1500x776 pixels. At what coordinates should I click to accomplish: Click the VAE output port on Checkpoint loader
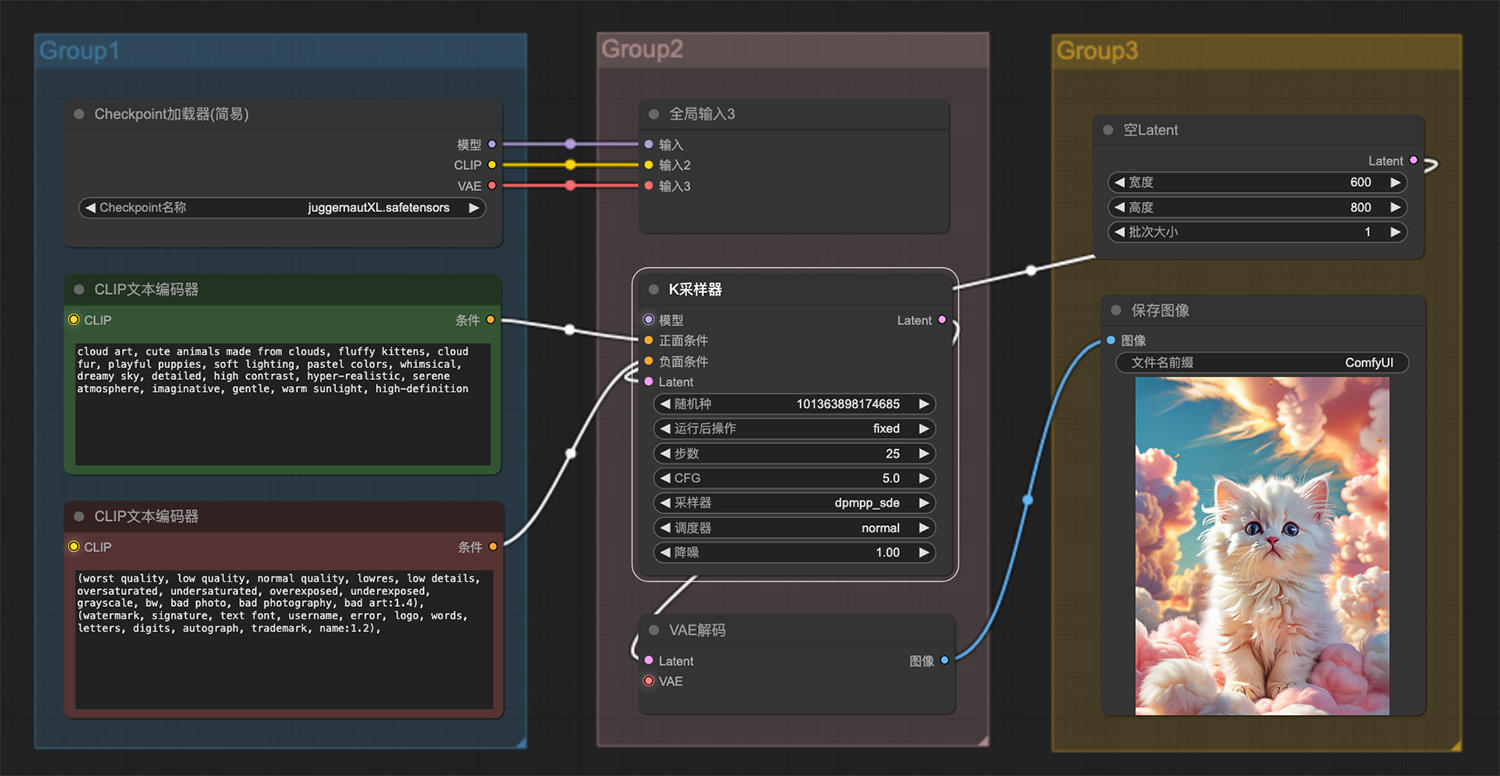tap(492, 186)
